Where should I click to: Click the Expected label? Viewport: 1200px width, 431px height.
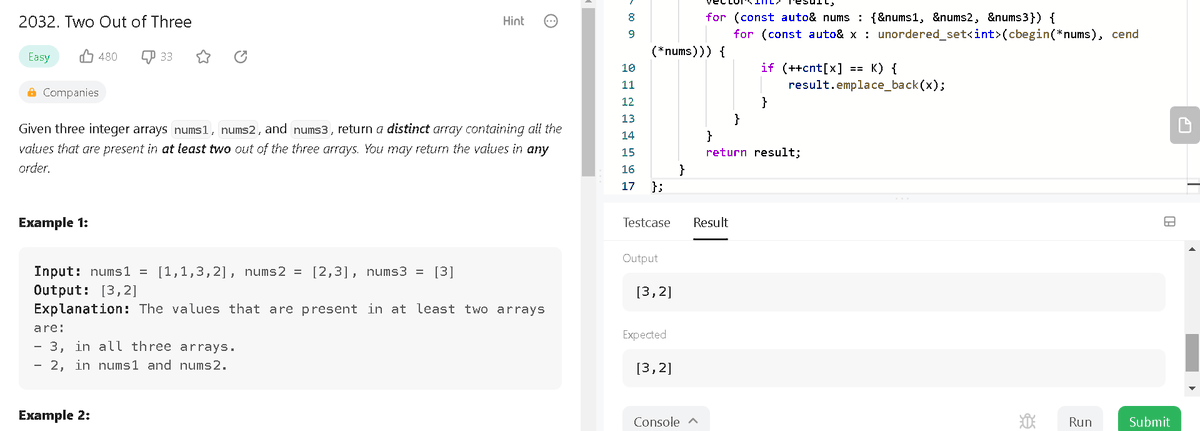tap(644, 334)
